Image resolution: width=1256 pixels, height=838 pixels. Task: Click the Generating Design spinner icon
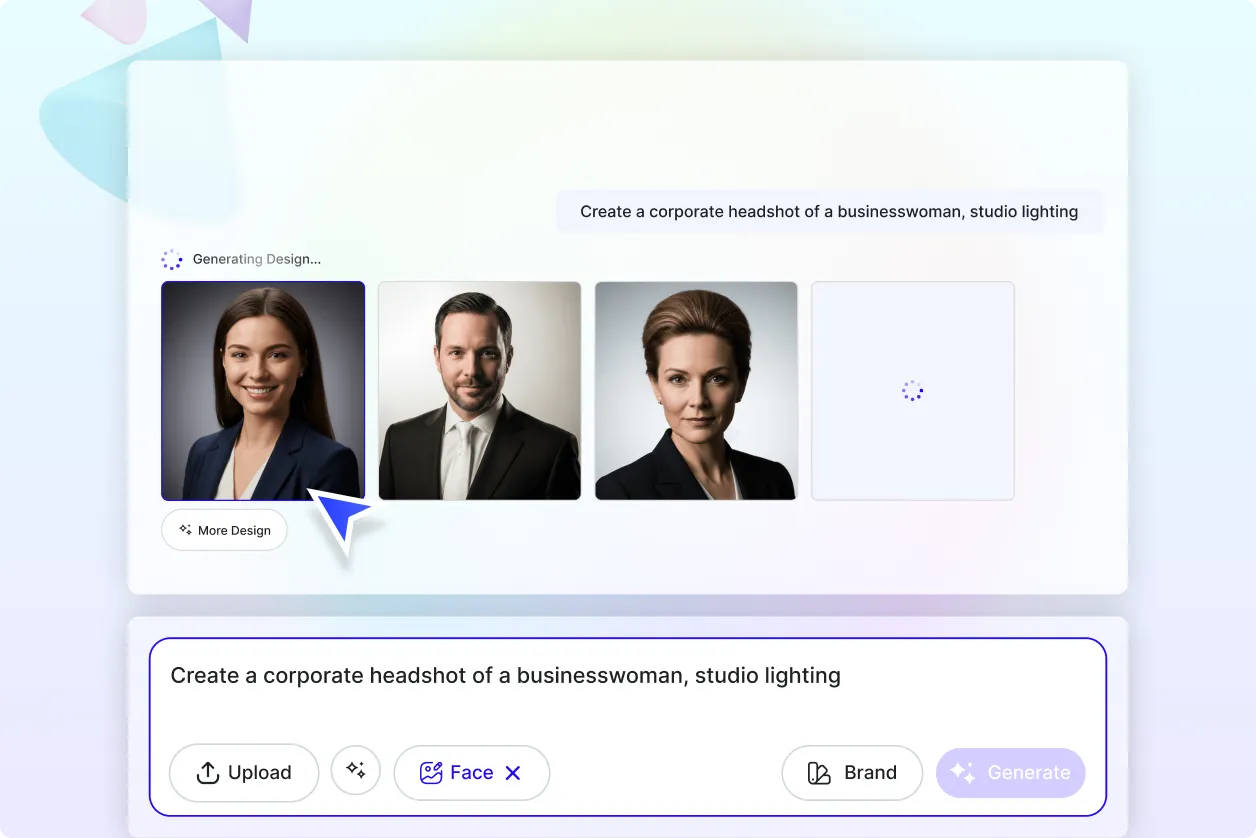pyautogui.click(x=172, y=258)
